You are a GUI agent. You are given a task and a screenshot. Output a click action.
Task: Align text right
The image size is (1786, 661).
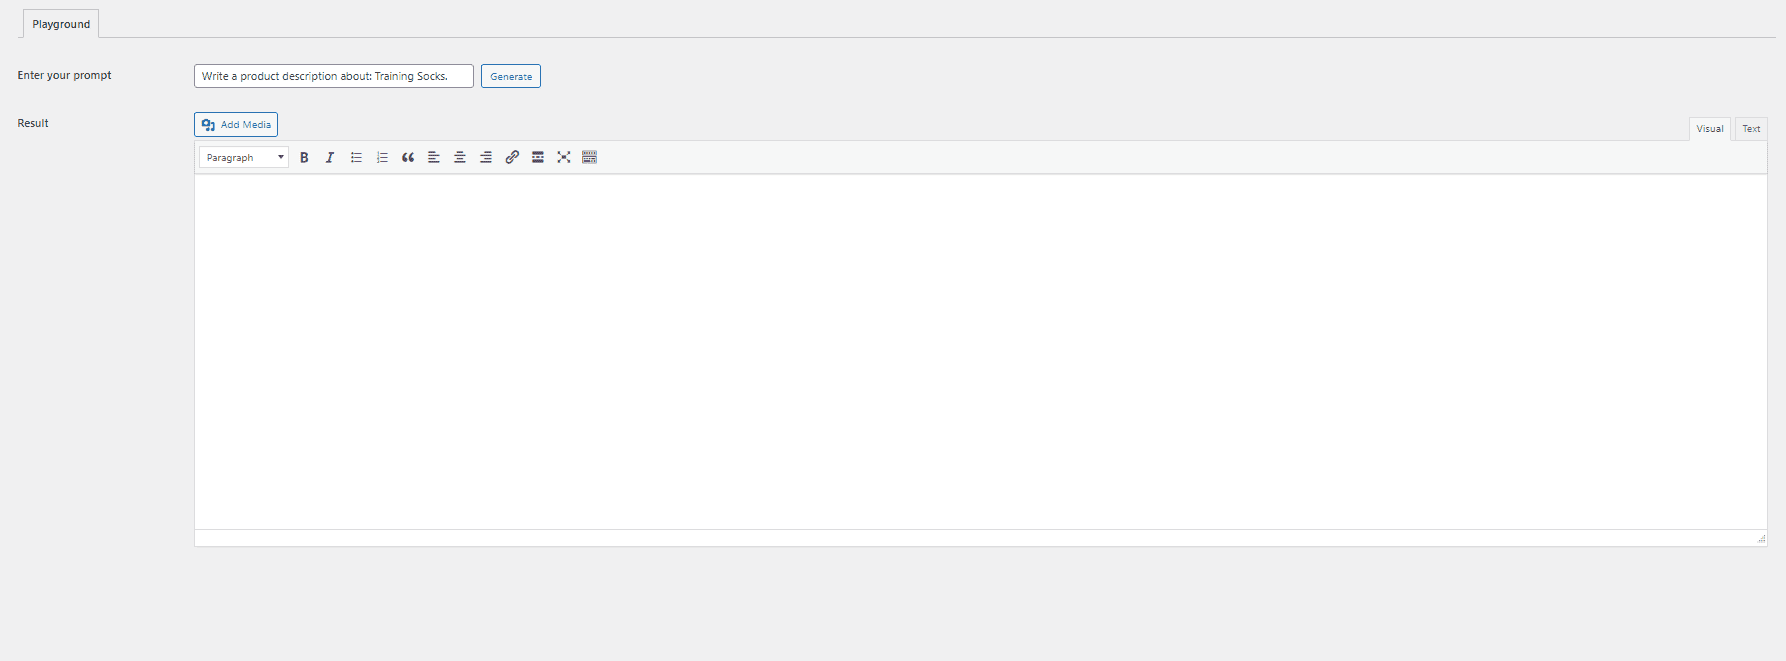tap(486, 157)
